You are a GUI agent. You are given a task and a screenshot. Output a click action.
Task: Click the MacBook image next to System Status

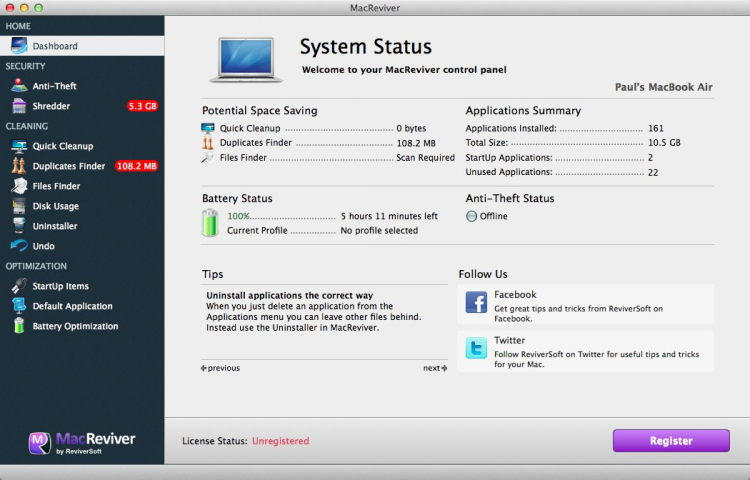coord(246,60)
